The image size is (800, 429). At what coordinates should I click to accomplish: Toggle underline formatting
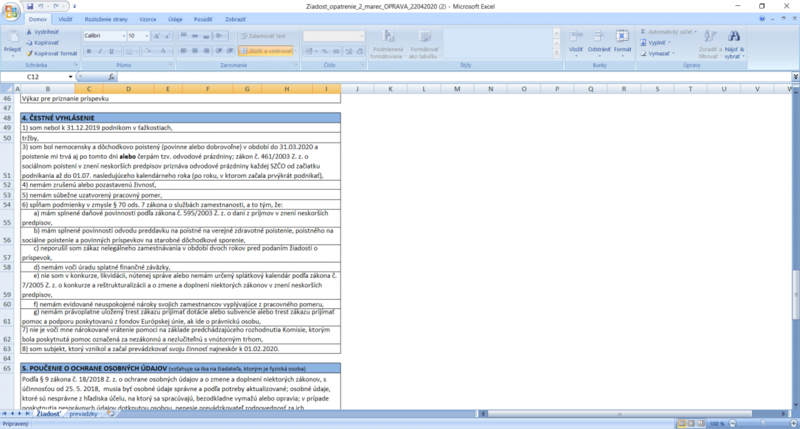click(111, 51)
